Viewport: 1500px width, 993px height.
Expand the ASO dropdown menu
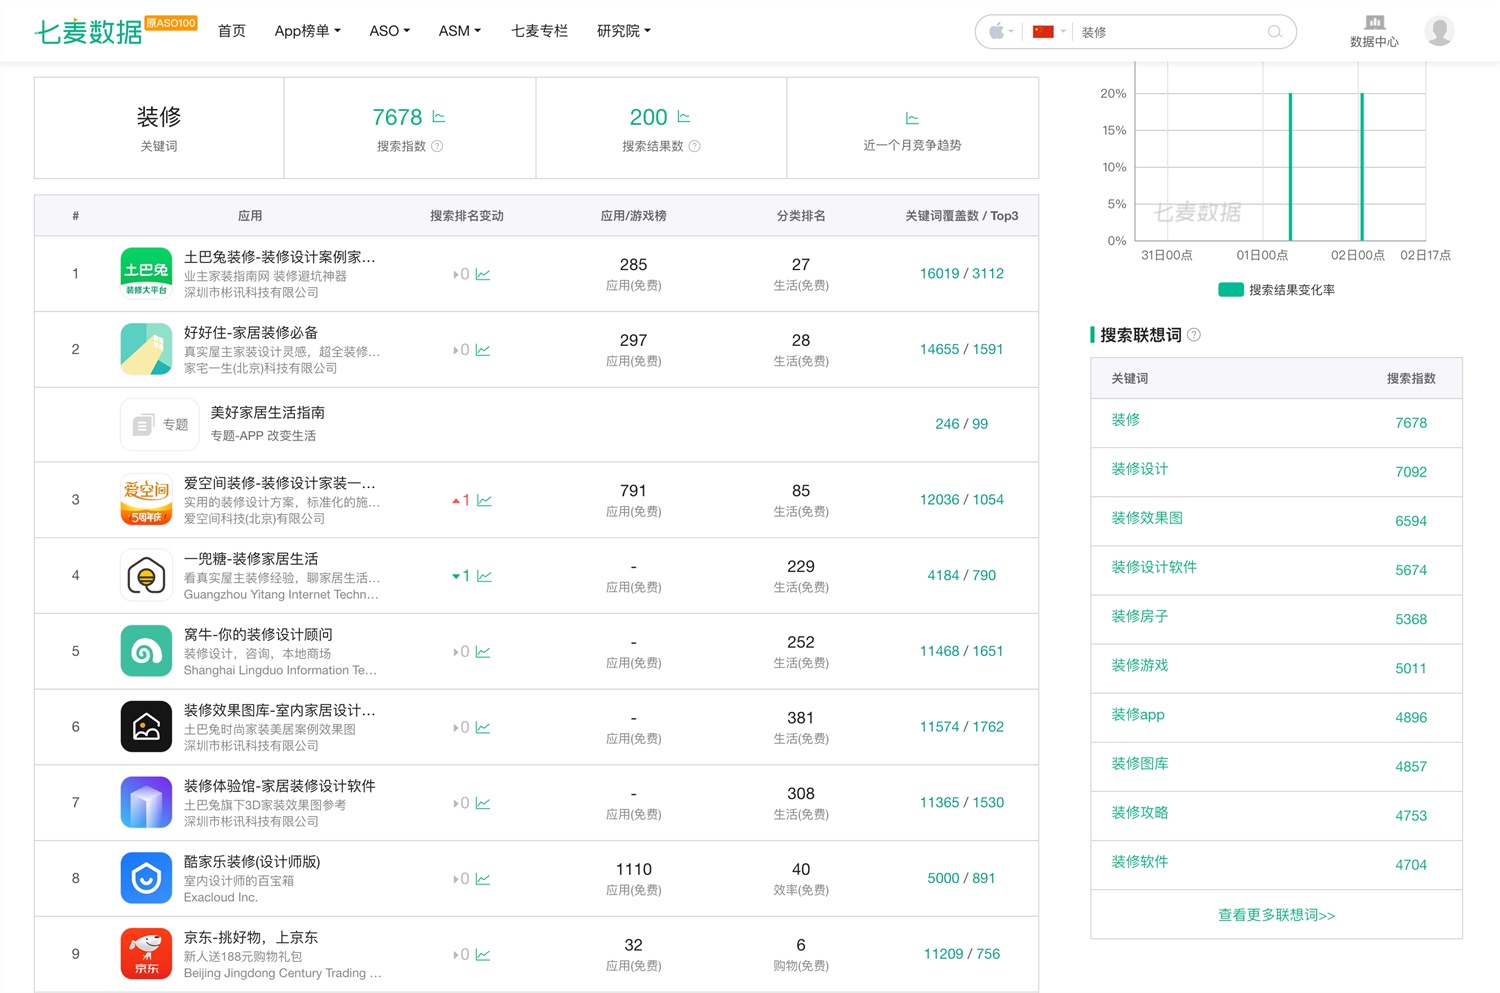coord(389,31)
